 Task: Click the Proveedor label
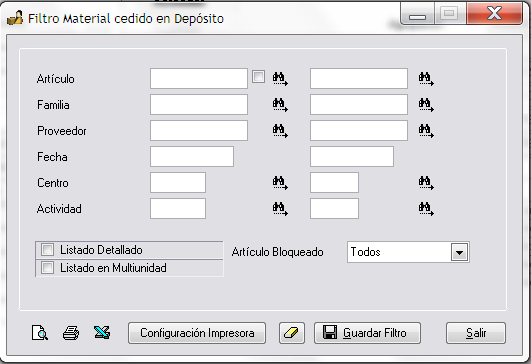coord(62,131)
